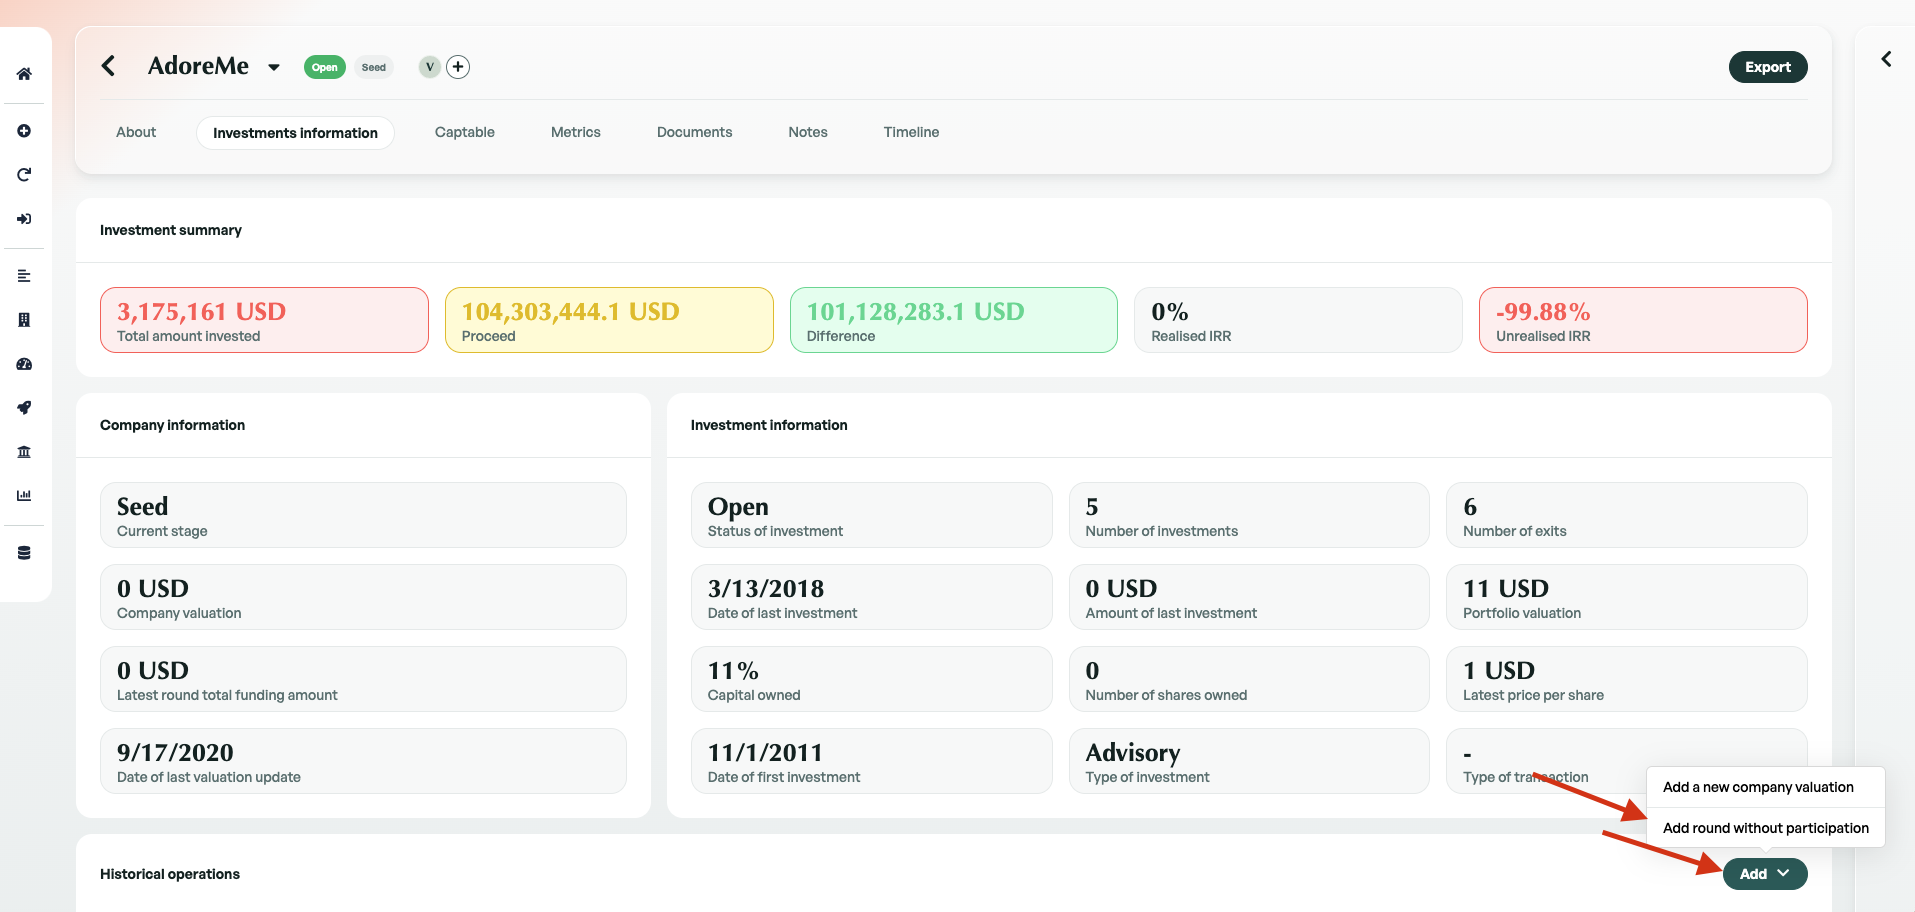Click the Seed stage badge
This screenshot has height=912, width=1915.
[374, 67]
